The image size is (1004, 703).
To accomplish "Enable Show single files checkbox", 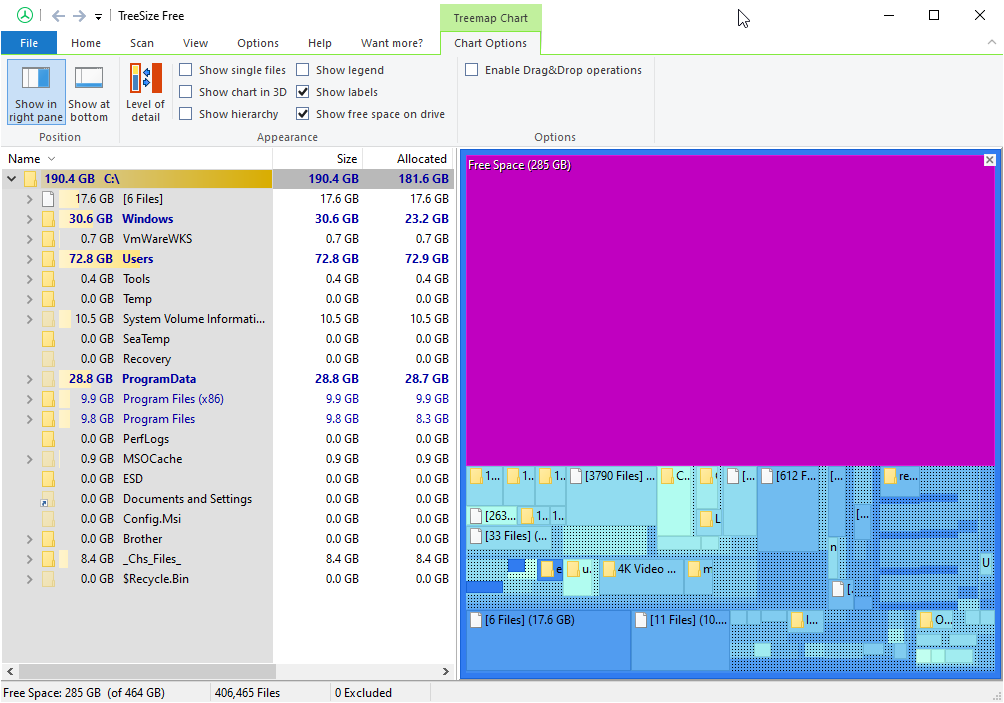I will pos(186,70).
